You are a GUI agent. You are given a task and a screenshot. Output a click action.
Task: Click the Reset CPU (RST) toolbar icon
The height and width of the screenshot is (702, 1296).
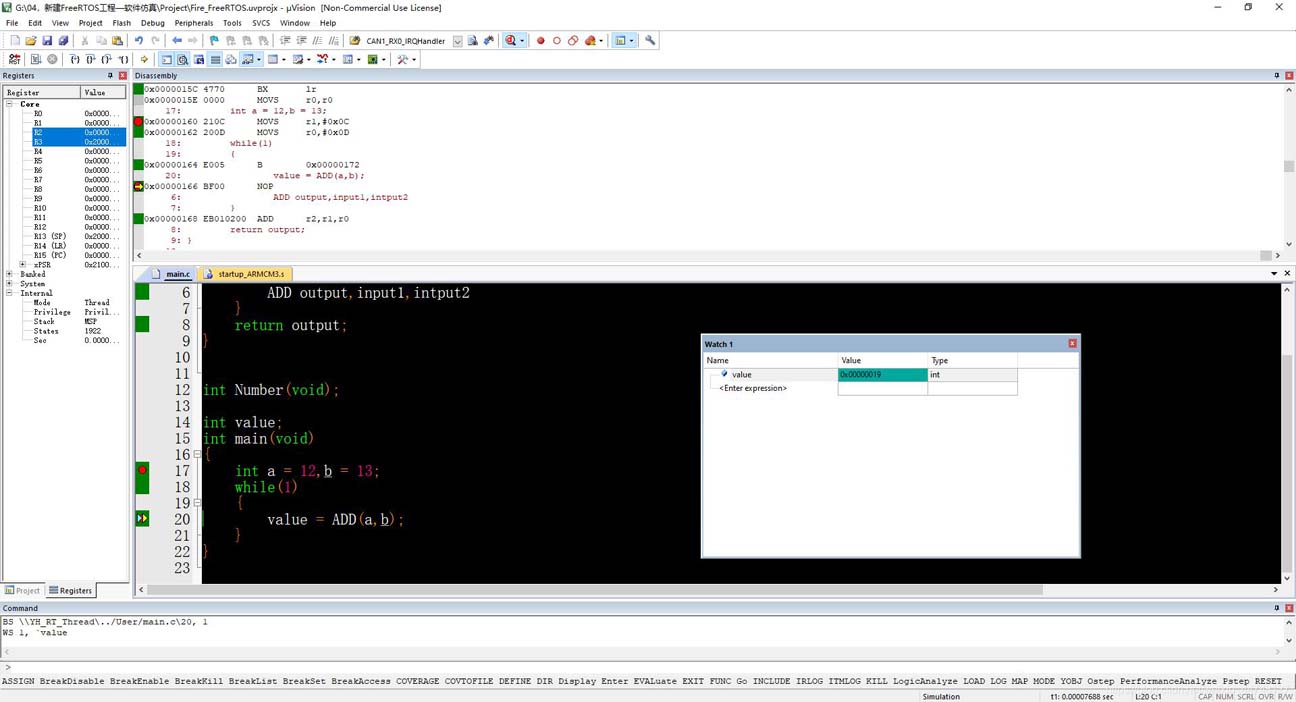15,60
